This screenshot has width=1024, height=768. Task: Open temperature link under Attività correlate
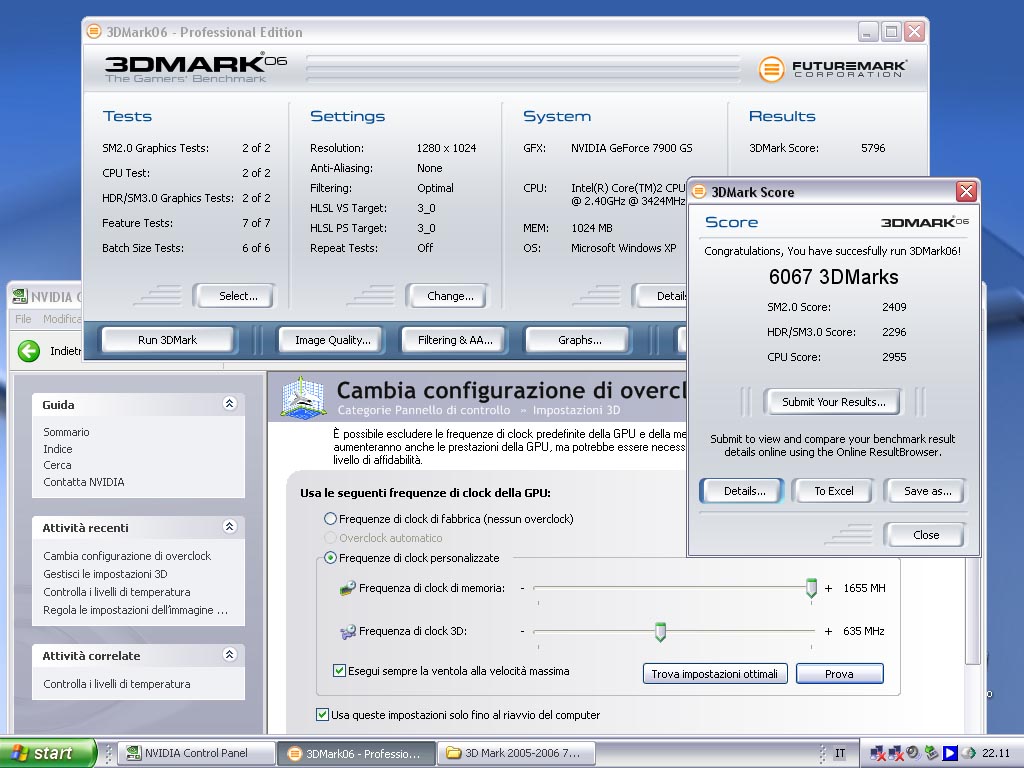point(117,684)
